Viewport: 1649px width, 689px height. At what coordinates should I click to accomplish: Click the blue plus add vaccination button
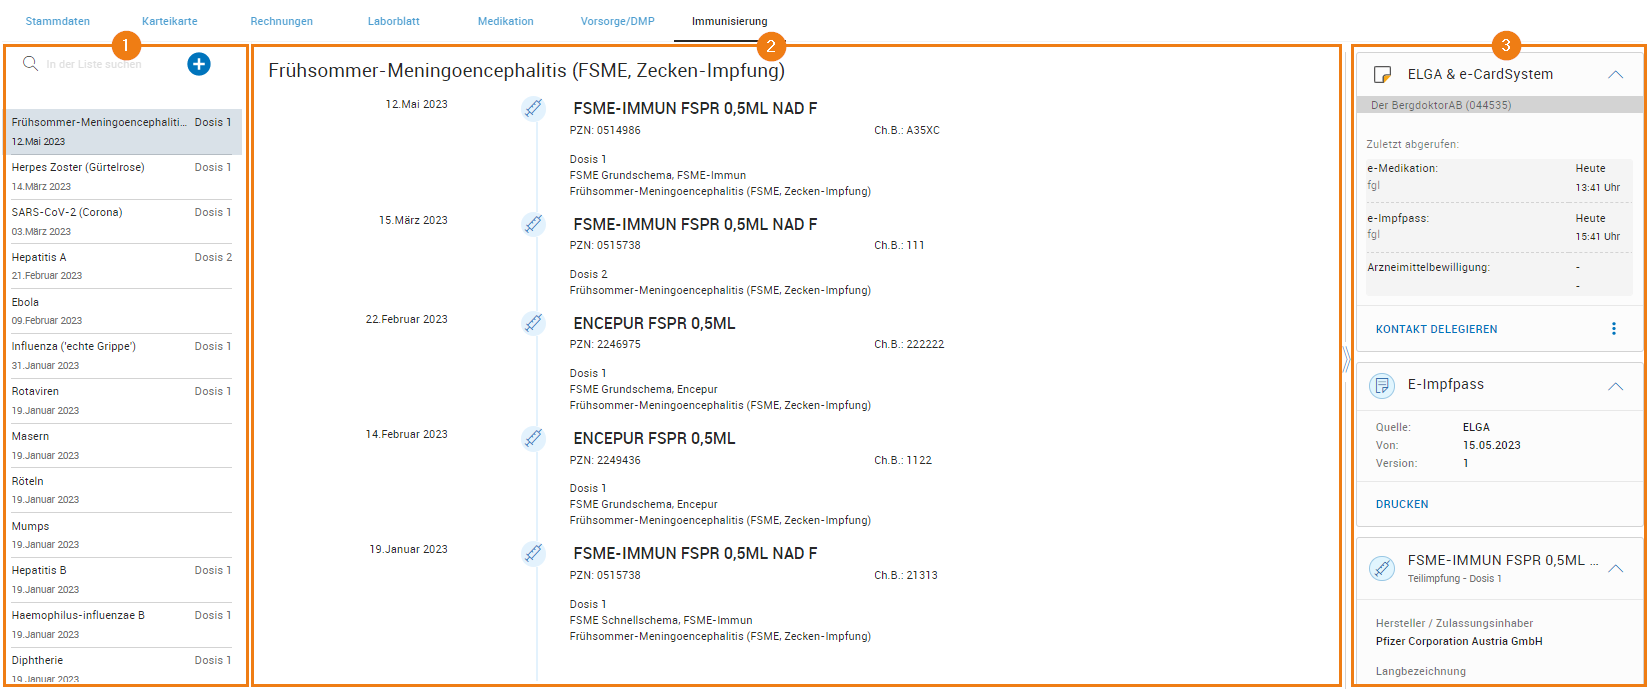199,64
